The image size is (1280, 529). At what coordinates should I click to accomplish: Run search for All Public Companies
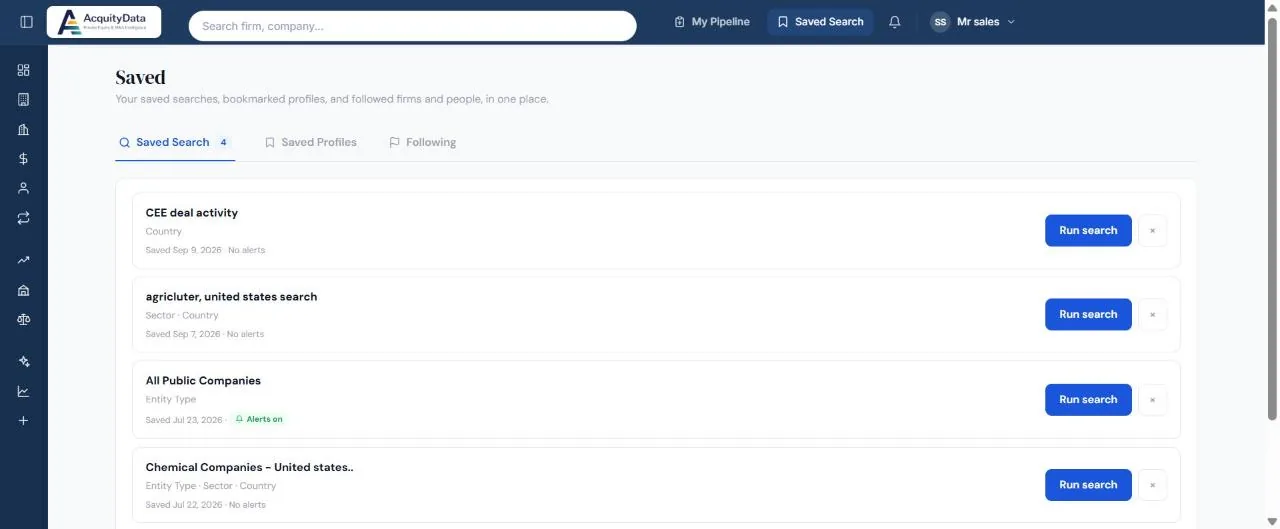point(1088,399)
